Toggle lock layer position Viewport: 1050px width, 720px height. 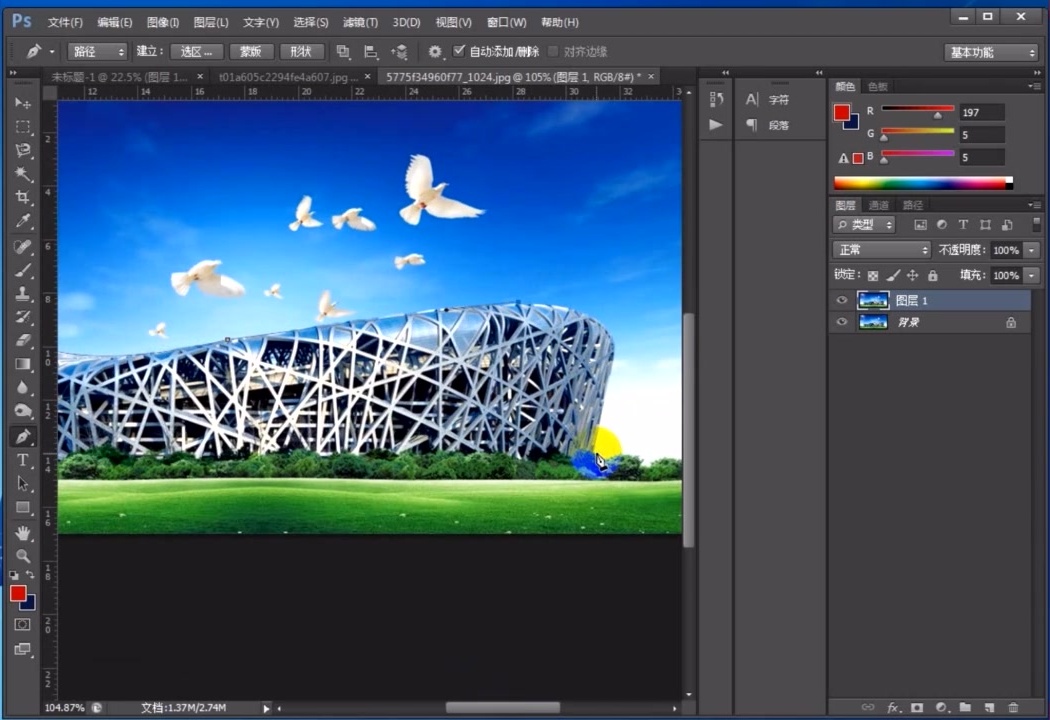click(x=912, y=275)
